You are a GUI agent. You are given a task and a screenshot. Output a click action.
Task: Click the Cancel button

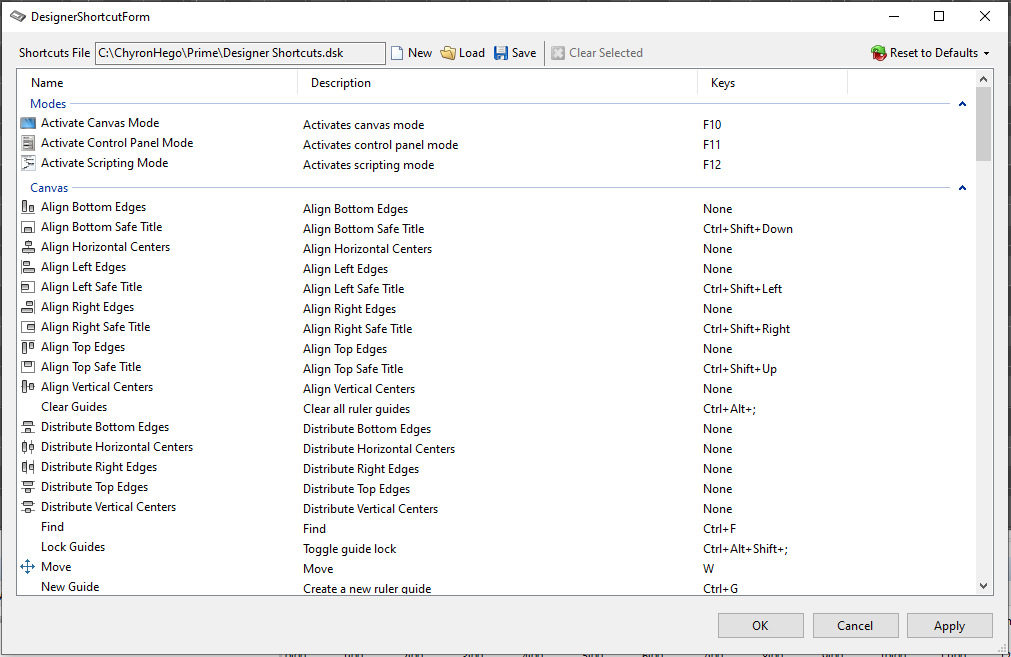(x=855, y=625)
